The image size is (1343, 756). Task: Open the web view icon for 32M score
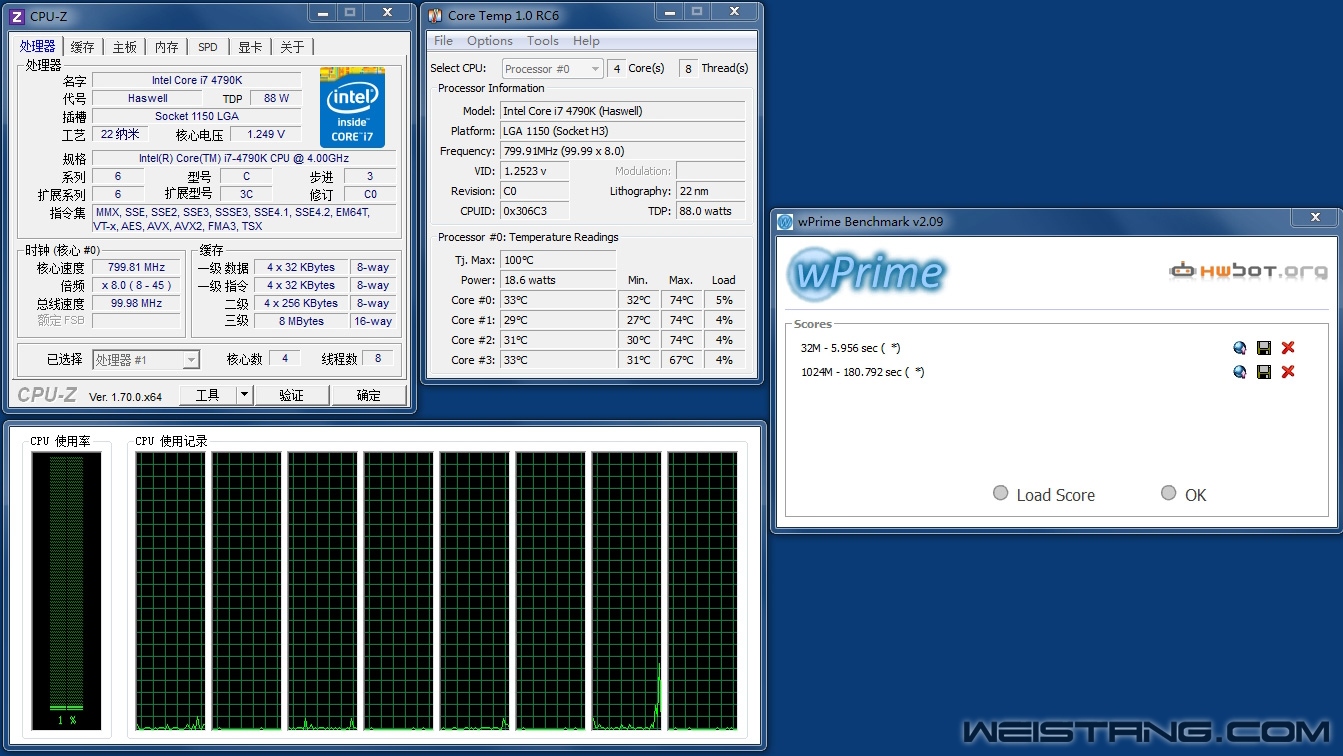(x=1240, y=348)
